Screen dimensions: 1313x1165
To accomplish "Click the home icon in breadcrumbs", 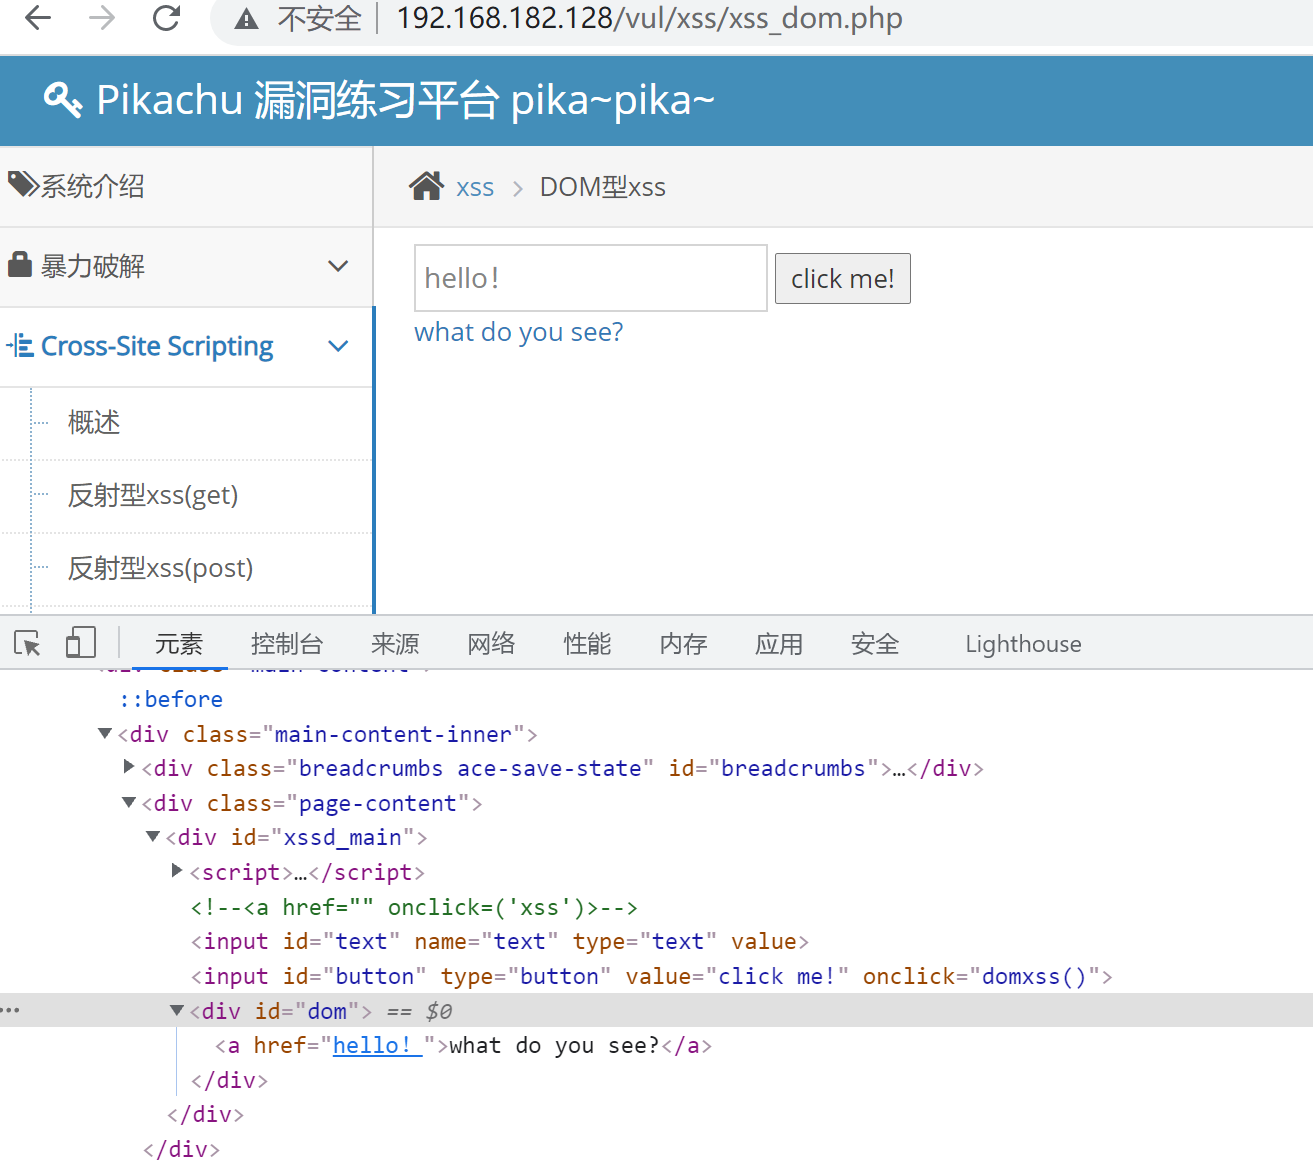I will [426, 186].
